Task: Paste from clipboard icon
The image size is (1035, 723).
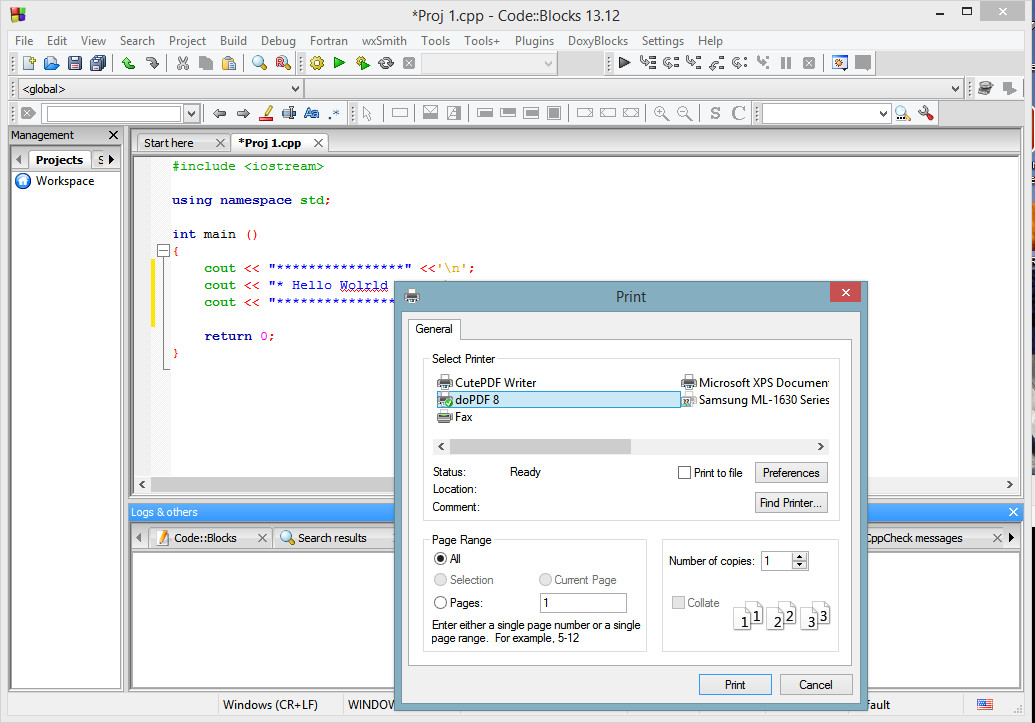Action: pos(229,63)
